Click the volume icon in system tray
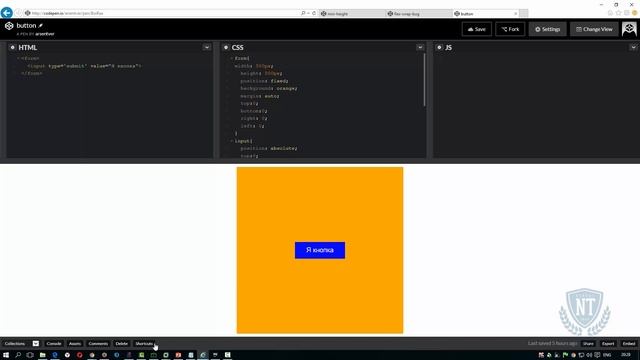 (x=589, y=355)
